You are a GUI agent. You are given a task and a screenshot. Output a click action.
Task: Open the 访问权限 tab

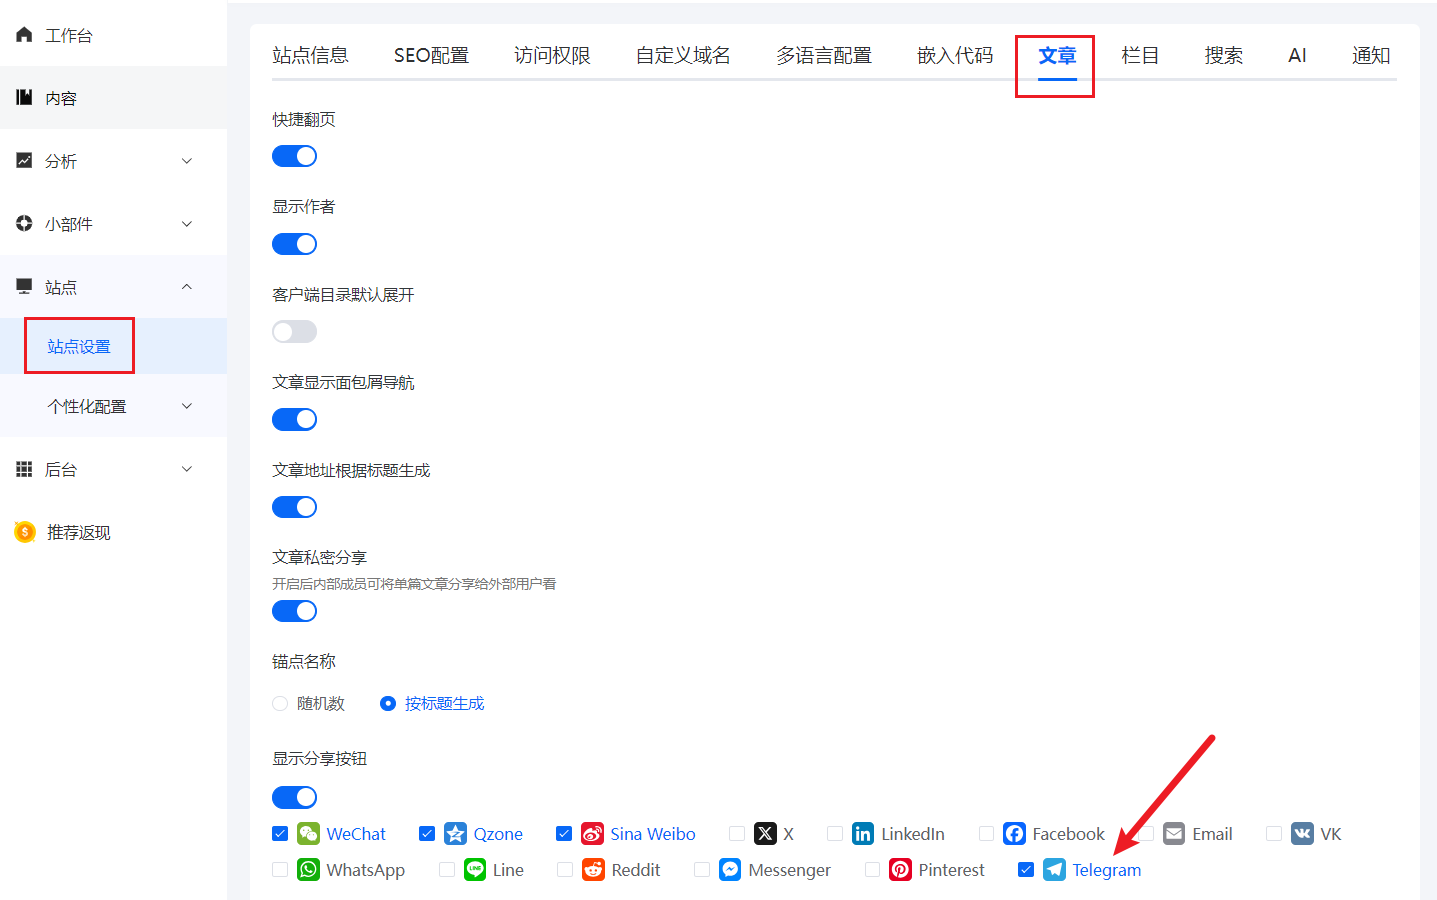tap(552, 55)
